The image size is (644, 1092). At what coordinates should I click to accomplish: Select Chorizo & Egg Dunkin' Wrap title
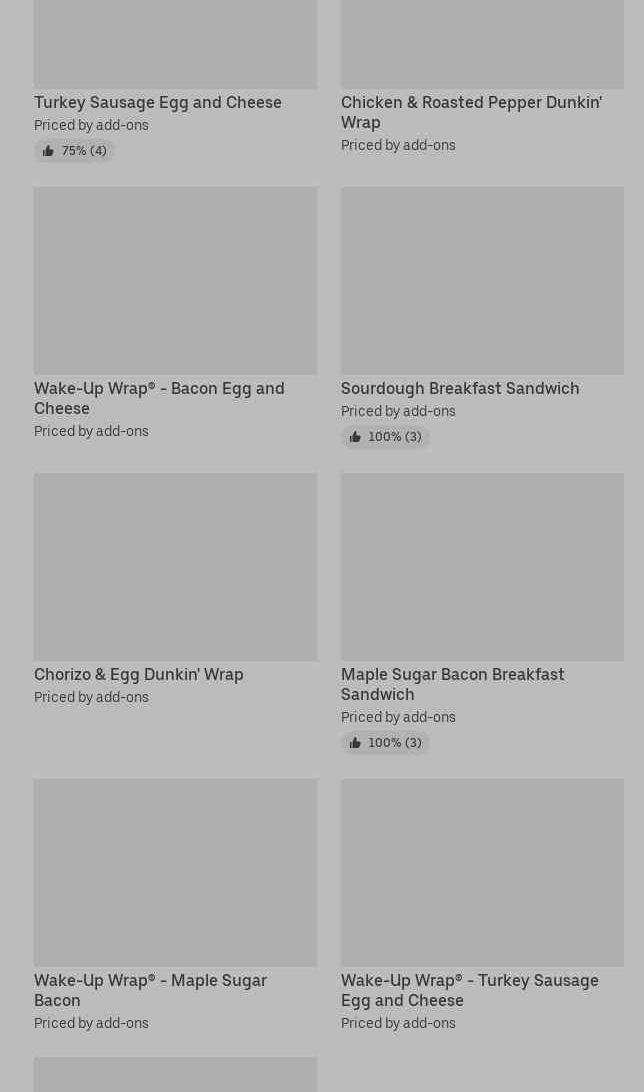click(139, 674)
